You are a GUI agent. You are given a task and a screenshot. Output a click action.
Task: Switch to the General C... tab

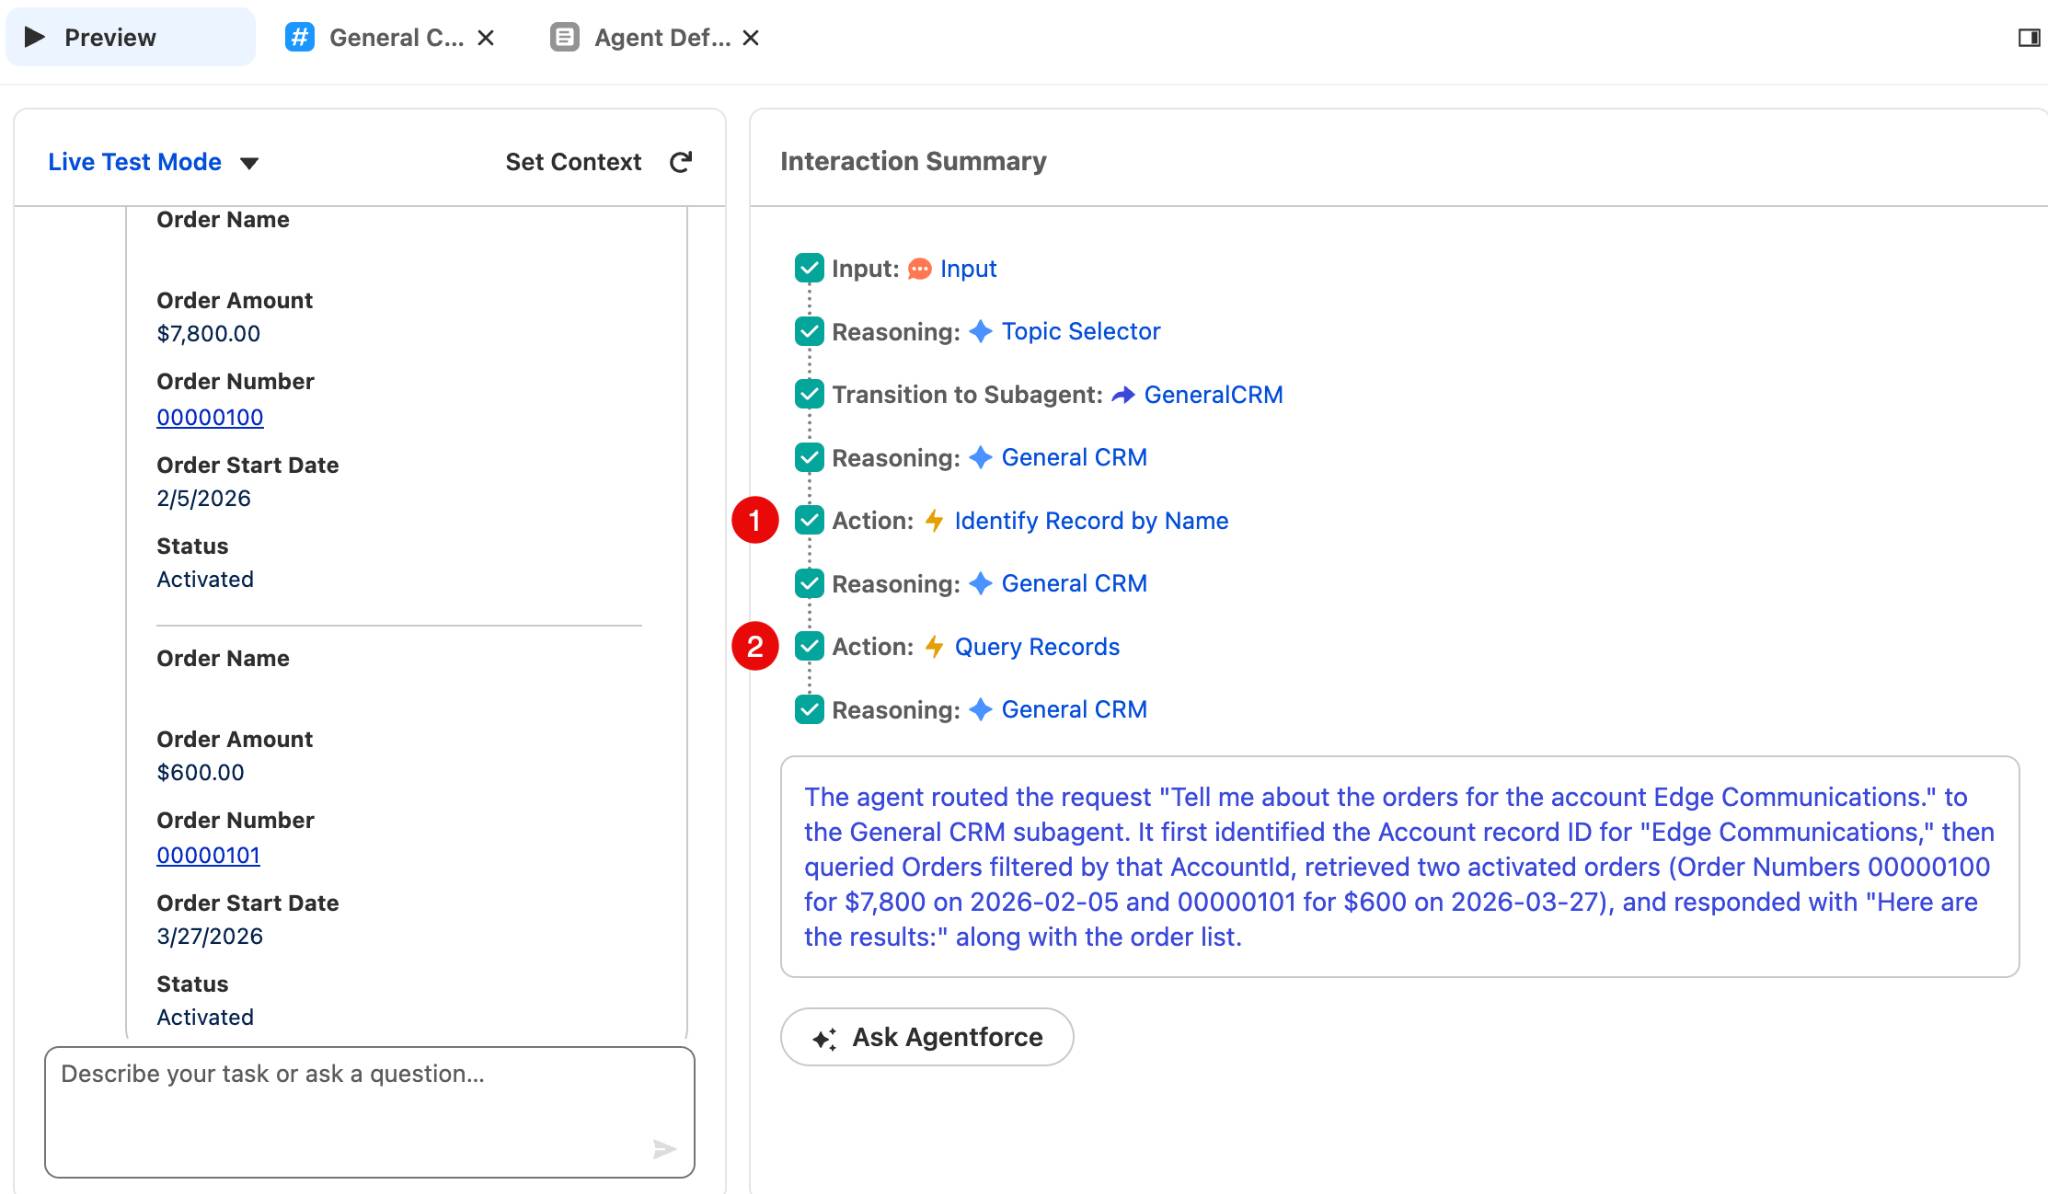tap(390, 37)
